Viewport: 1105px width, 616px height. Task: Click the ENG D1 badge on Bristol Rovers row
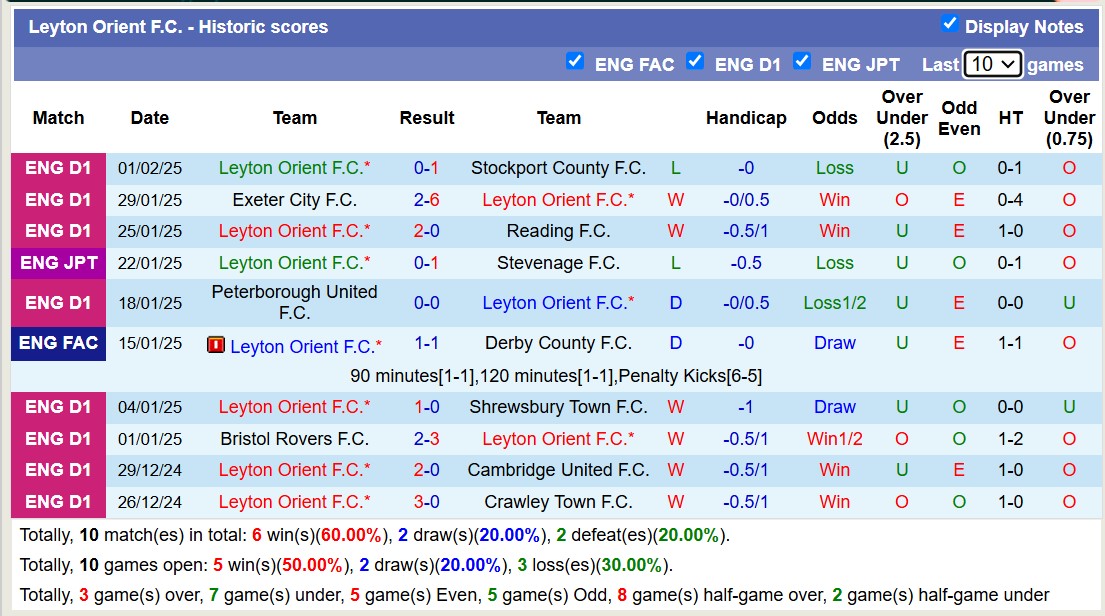point(58,438)
